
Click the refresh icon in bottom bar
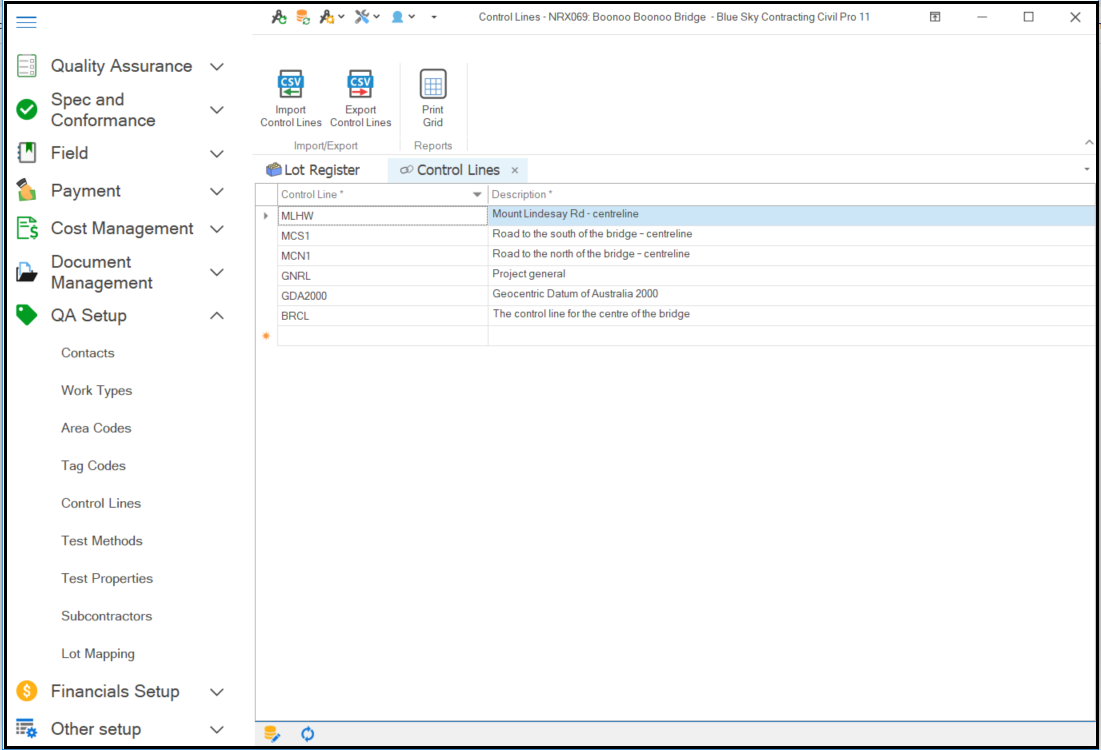click(x=308, y=734)
